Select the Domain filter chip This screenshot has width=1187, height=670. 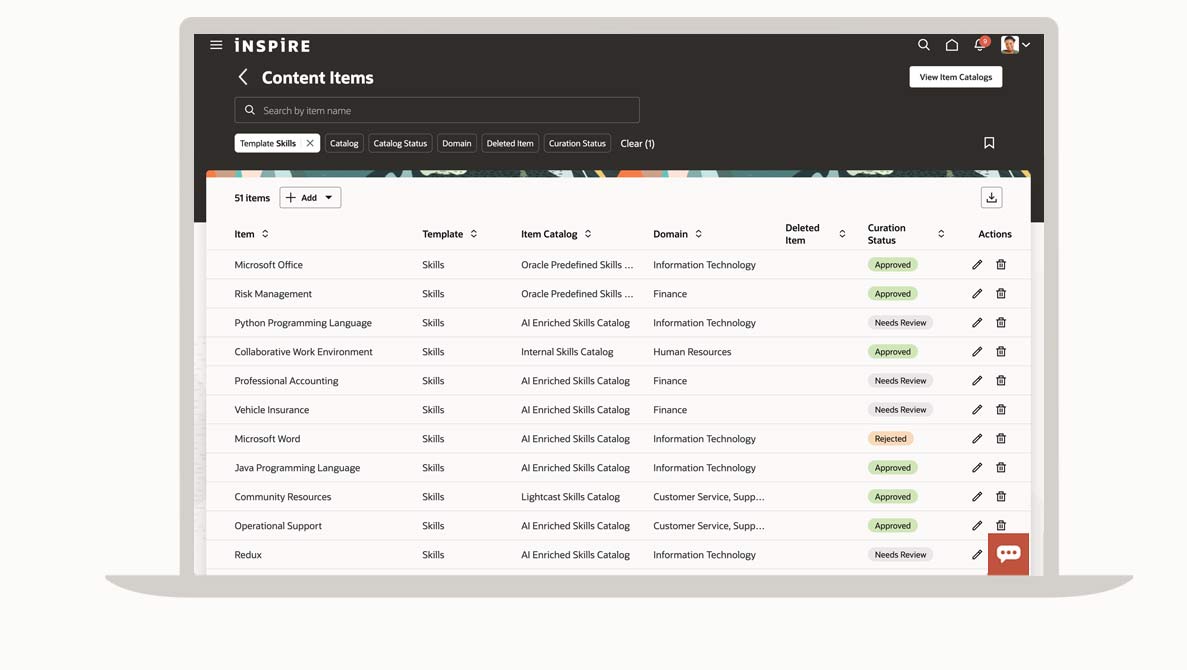tap(456, 143)
